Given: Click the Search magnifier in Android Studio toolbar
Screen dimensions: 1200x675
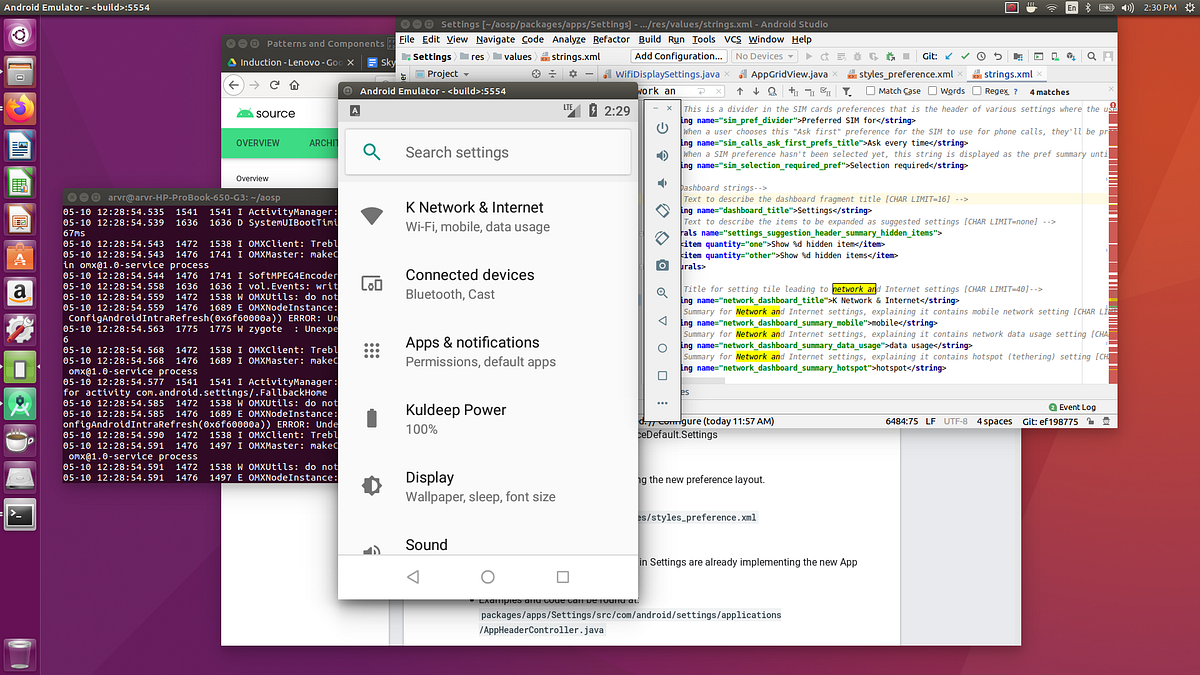Looking at the screenshot, I should 1090,56.
